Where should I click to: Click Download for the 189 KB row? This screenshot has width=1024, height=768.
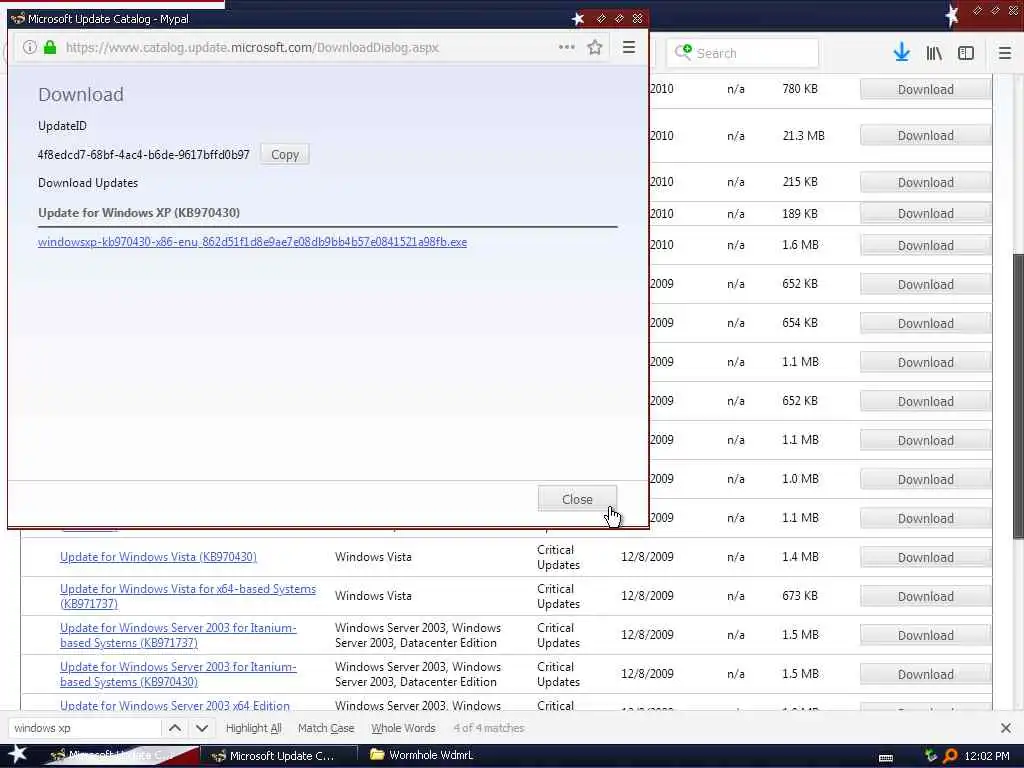[925, 214]
